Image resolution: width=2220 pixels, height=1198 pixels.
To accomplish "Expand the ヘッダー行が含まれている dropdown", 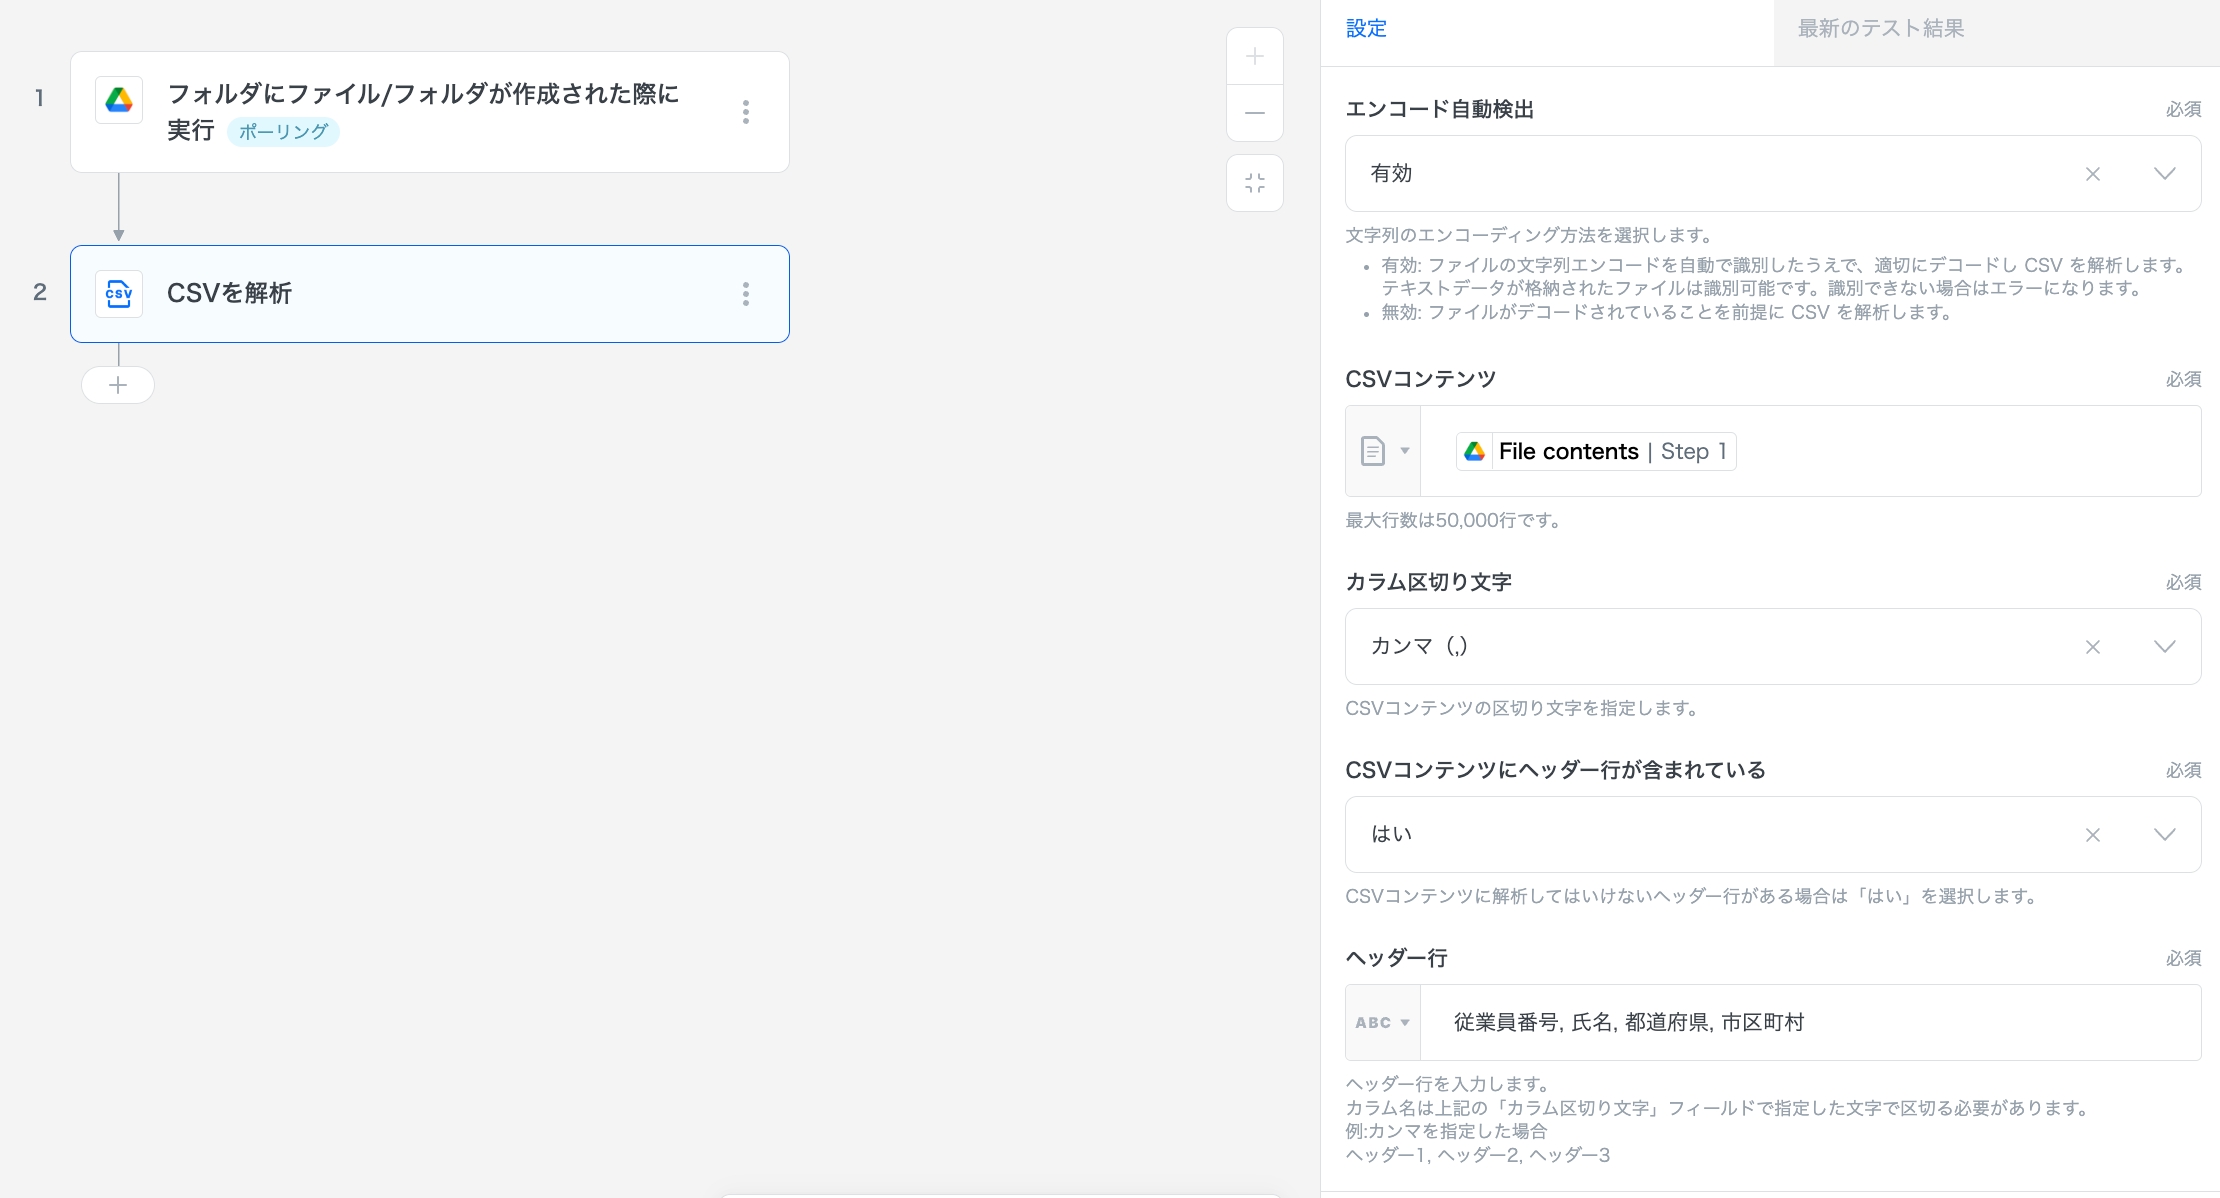I will click(x=2164, y=835).
